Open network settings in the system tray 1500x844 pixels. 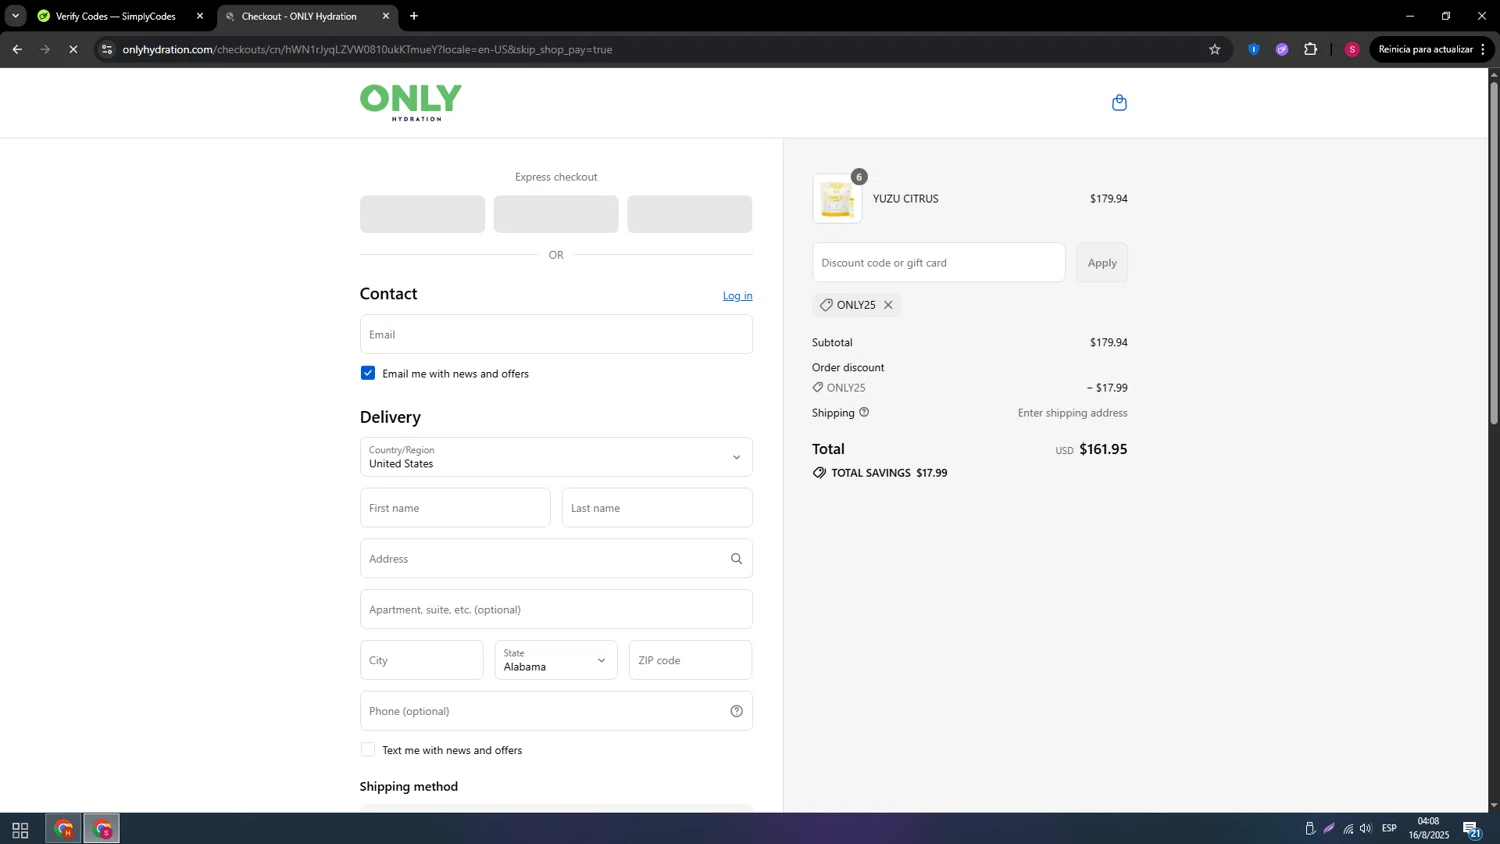[x=1348, y=829]
